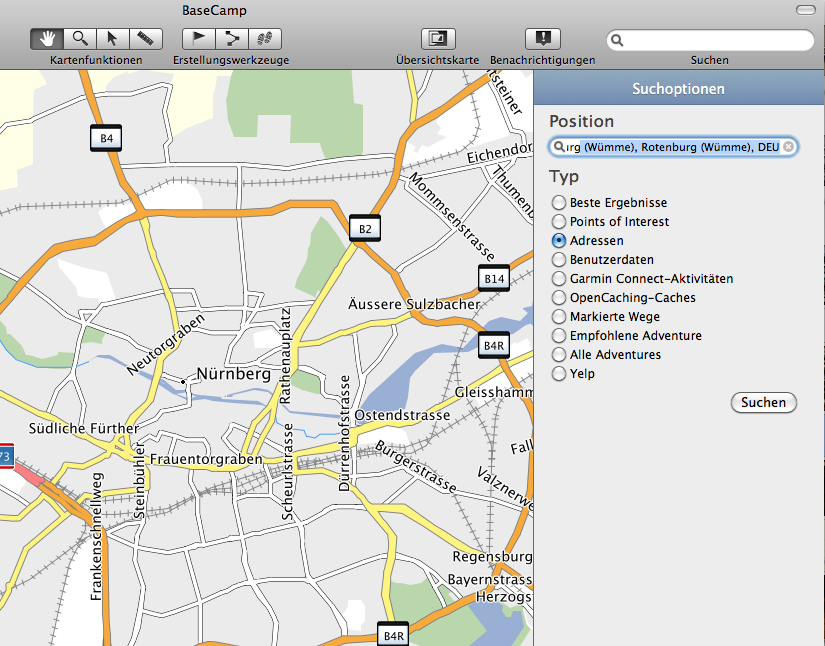Click the Südliche Fürther label

tap(84, 428)
